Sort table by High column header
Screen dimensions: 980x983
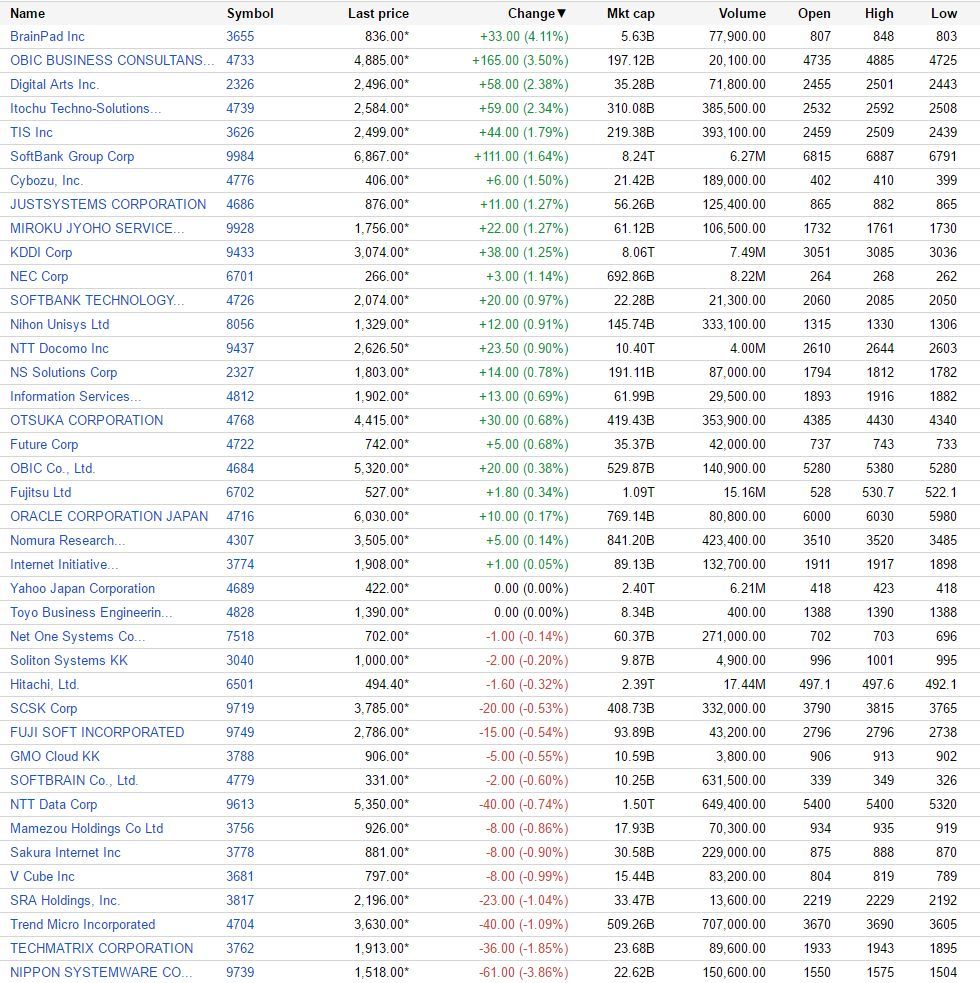coord(878,13)
